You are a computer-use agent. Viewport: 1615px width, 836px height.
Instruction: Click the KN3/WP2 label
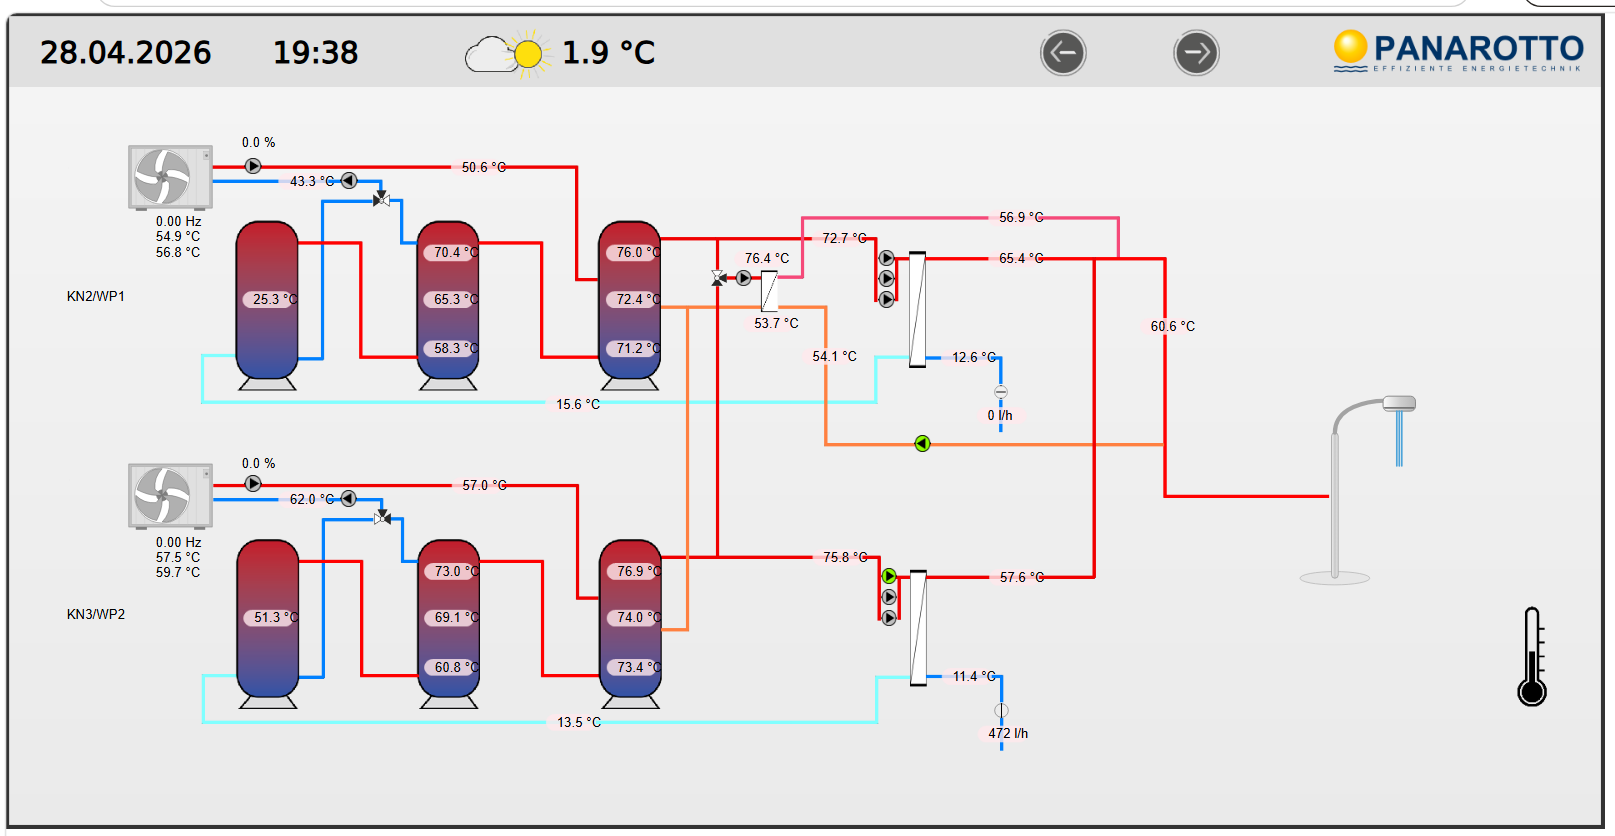click(96, 614)
